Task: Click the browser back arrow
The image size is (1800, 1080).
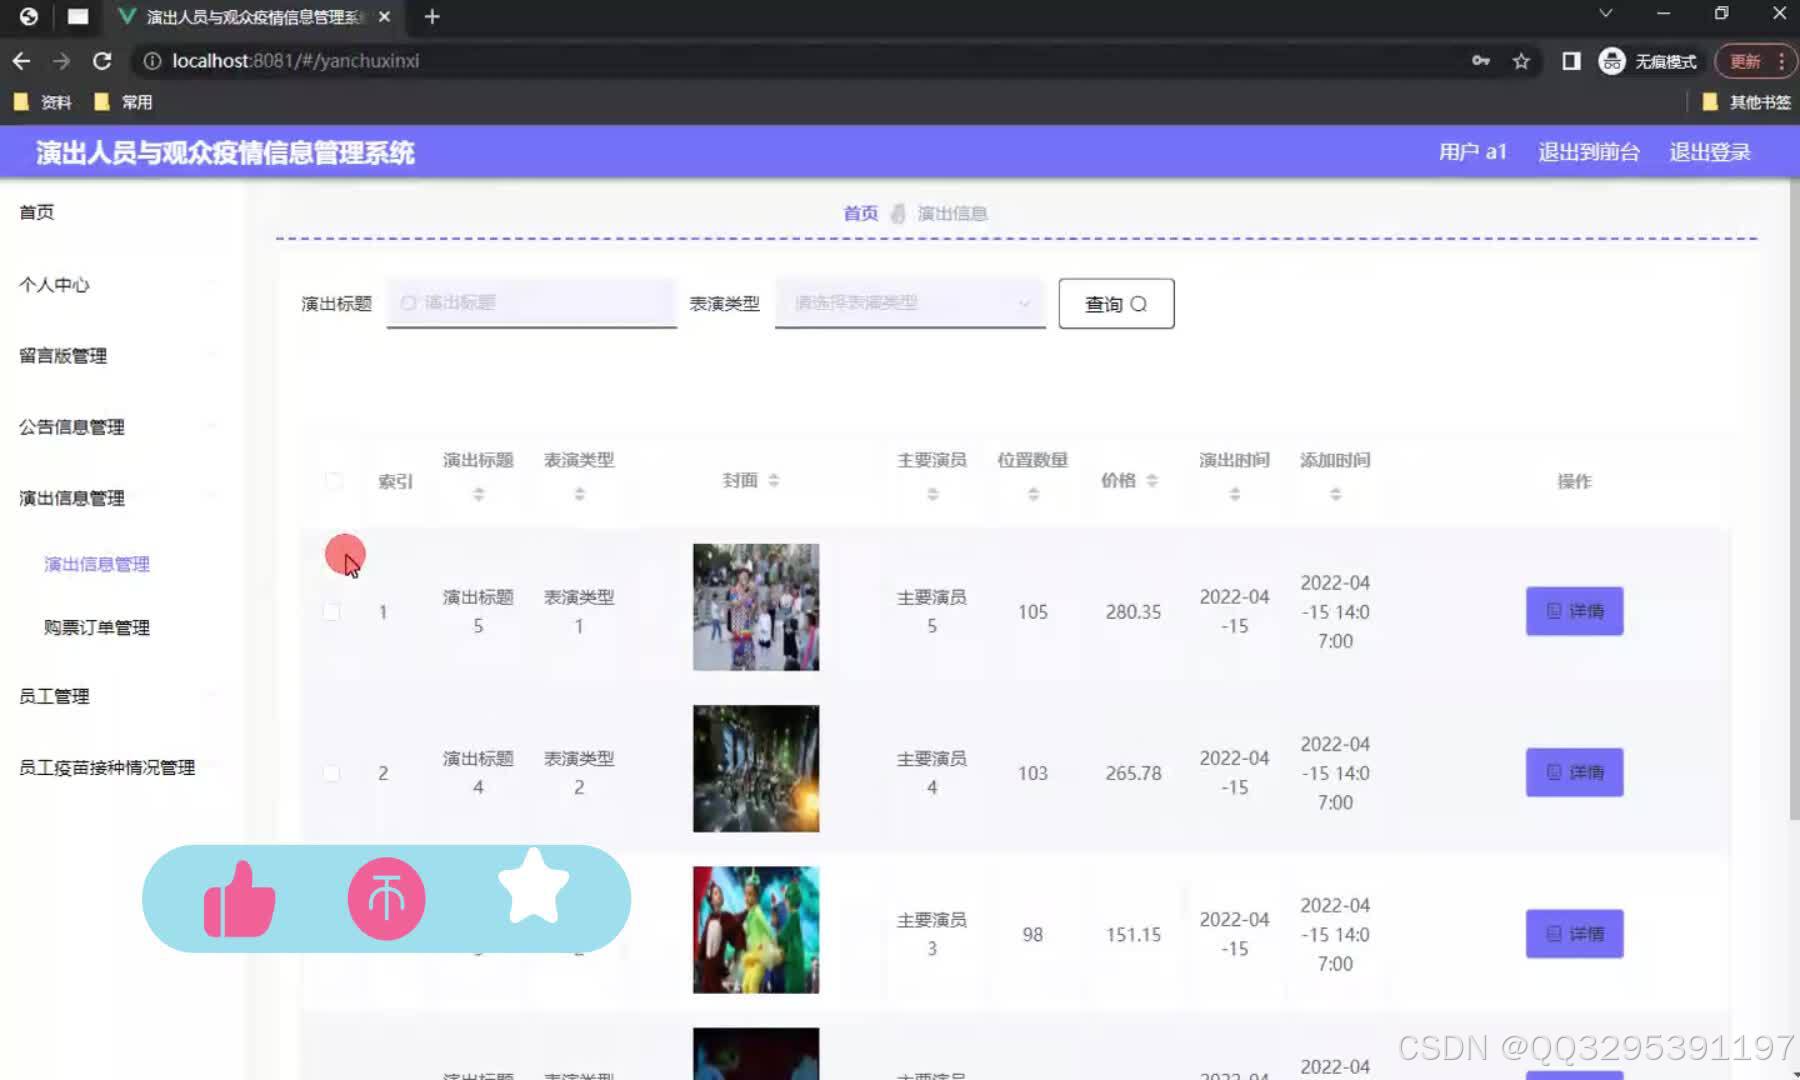Action: (21, 61)
